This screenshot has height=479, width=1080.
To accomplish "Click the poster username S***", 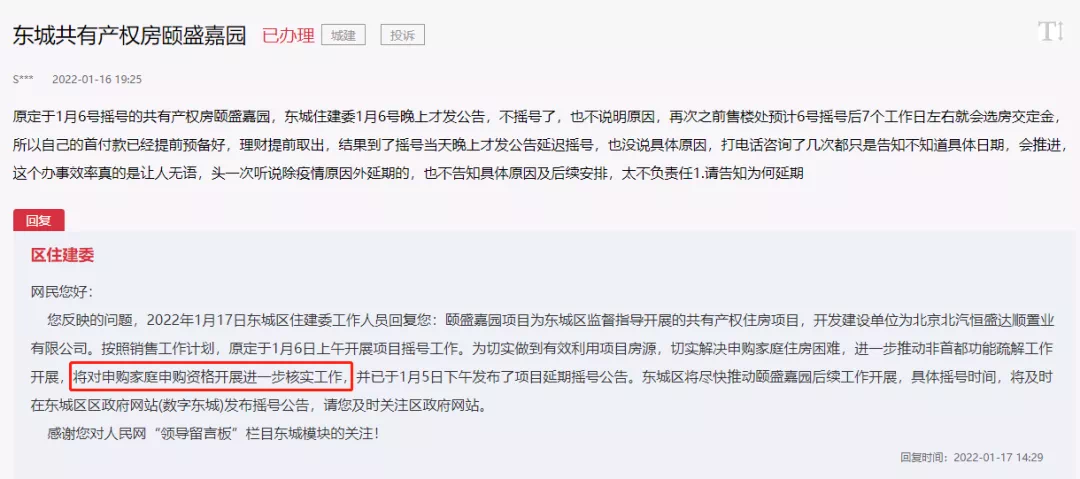I will 23,79.
